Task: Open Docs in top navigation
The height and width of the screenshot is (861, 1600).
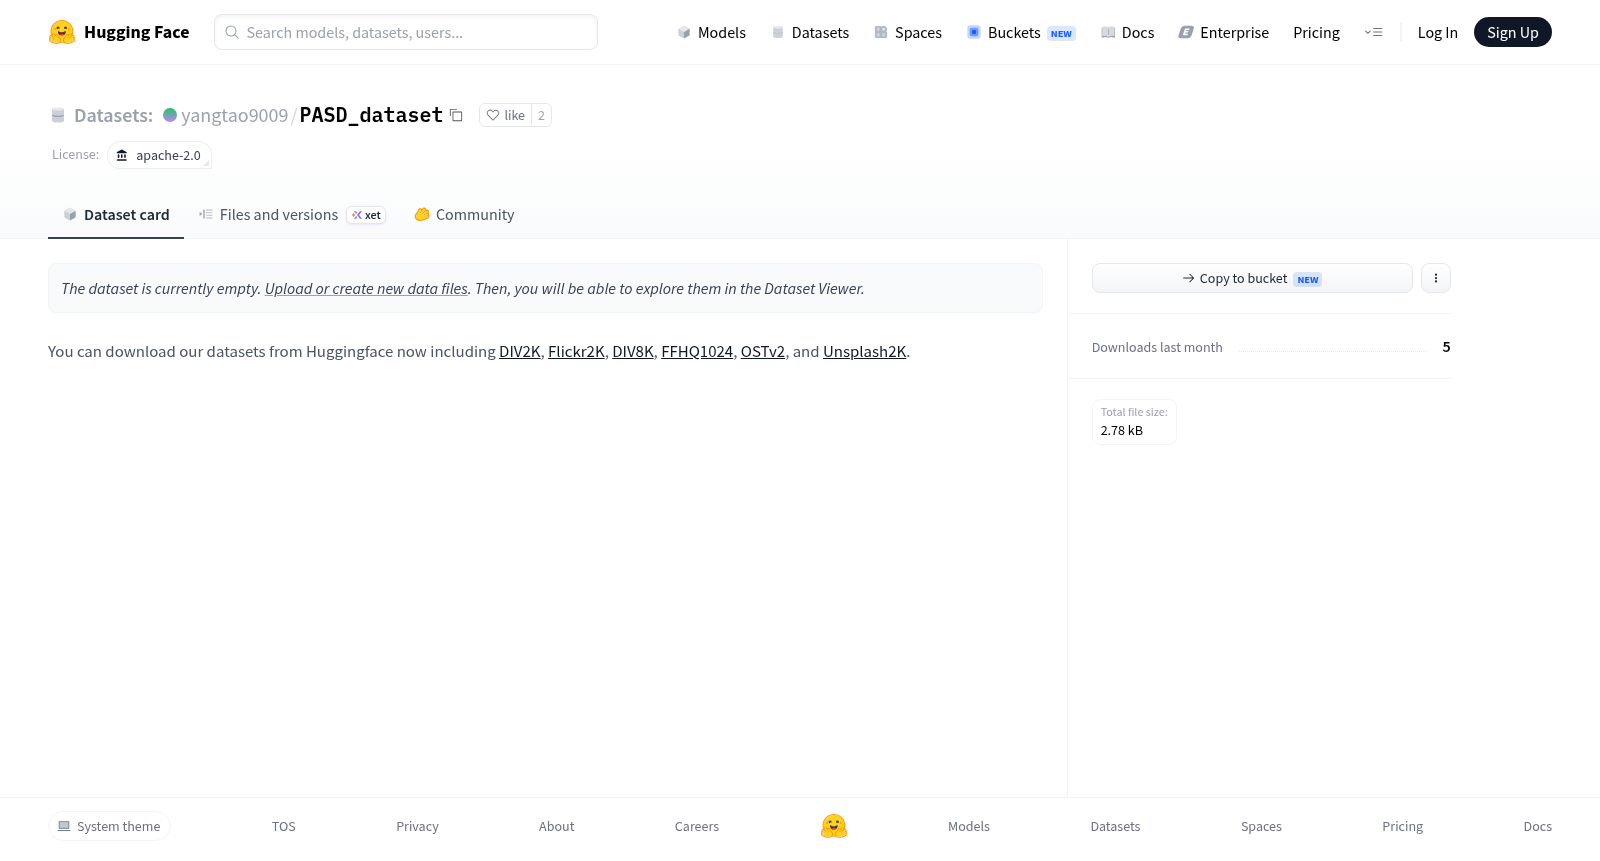Action: click(1127, 32)
